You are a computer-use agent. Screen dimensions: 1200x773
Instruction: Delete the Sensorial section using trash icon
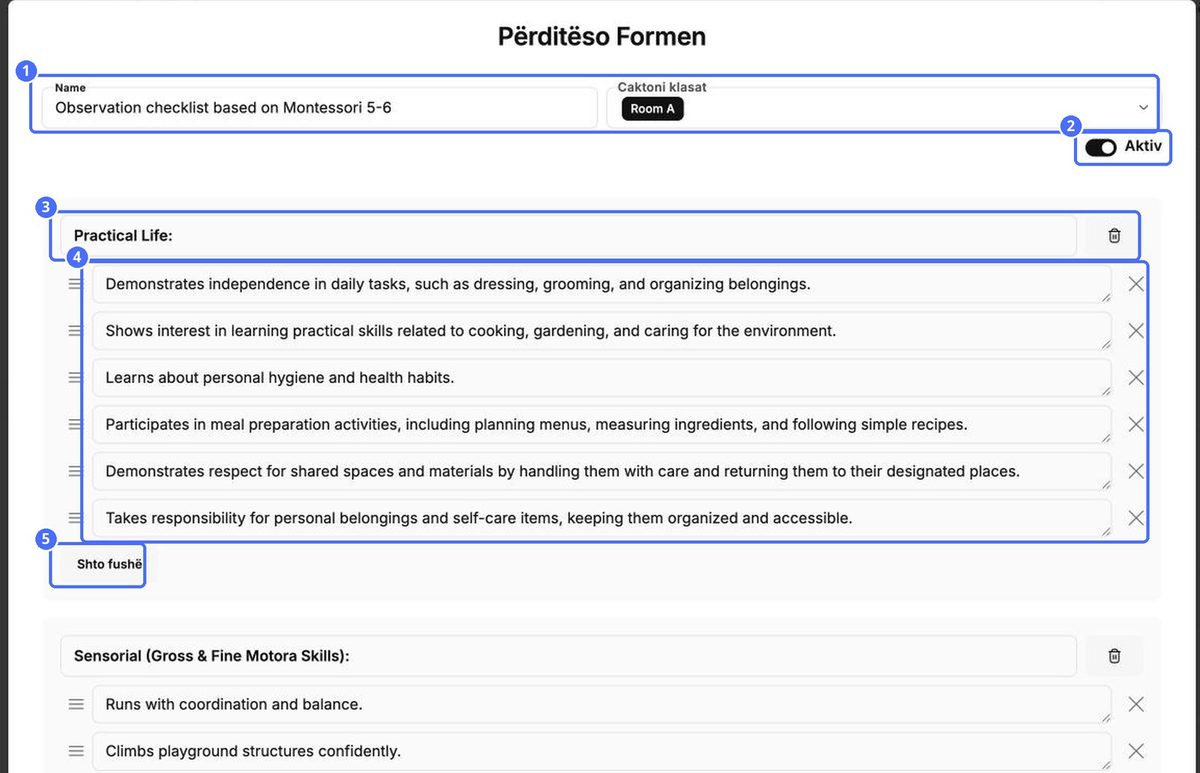coord(1114,656)
